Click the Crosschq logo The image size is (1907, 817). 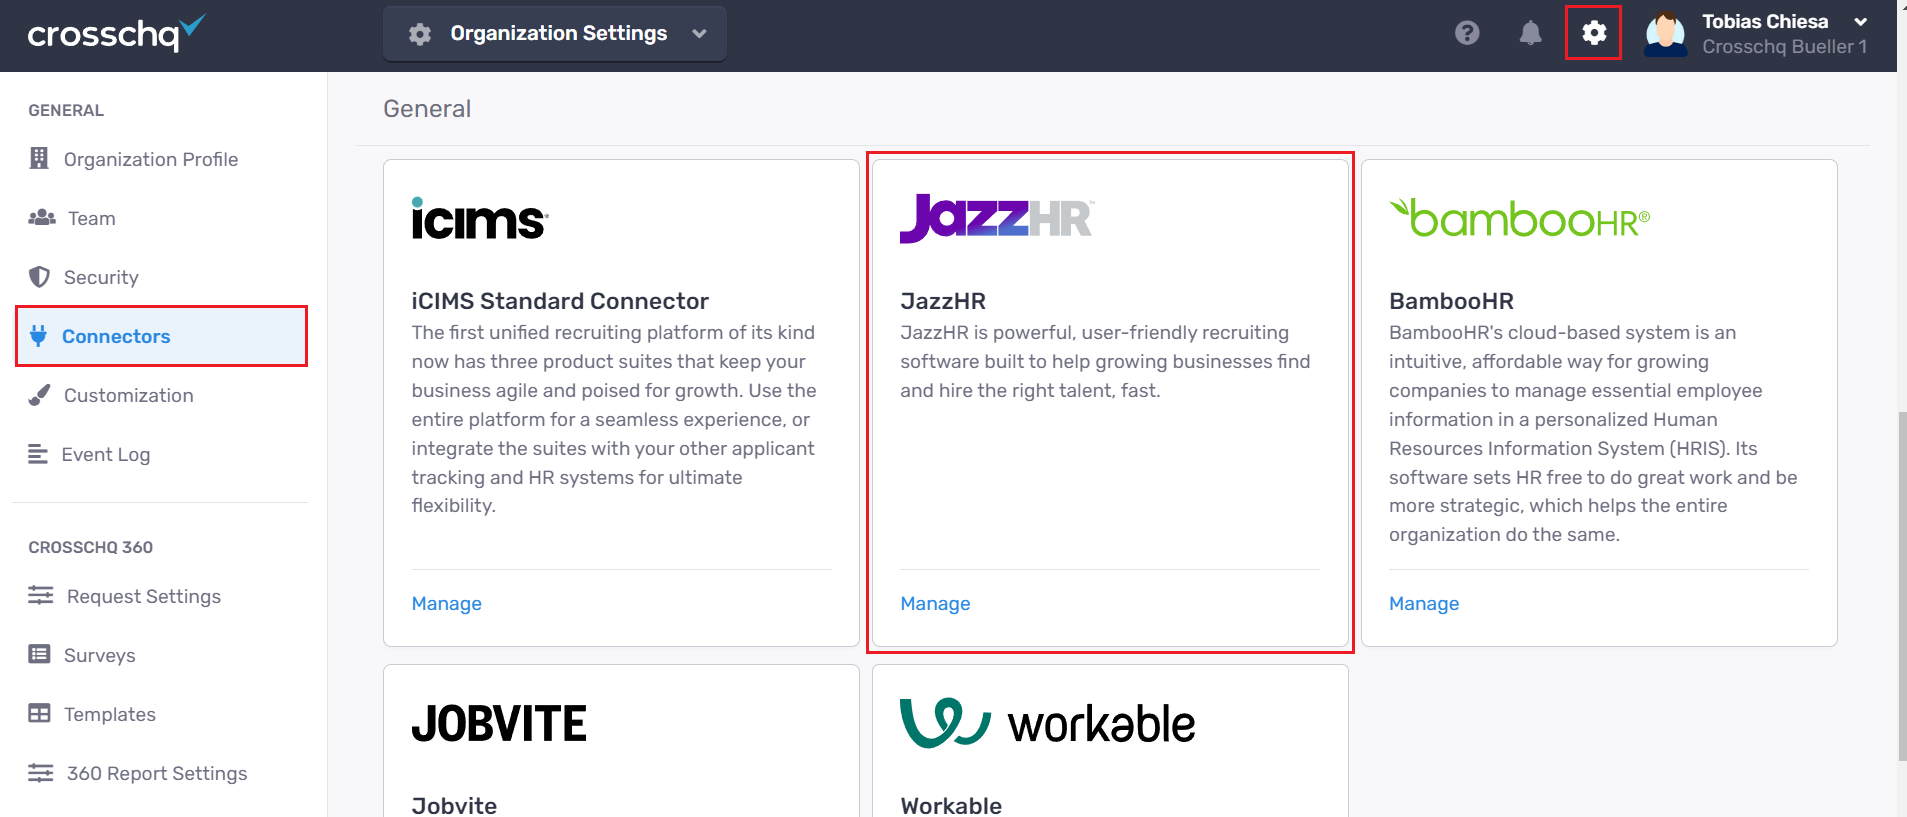116,34
